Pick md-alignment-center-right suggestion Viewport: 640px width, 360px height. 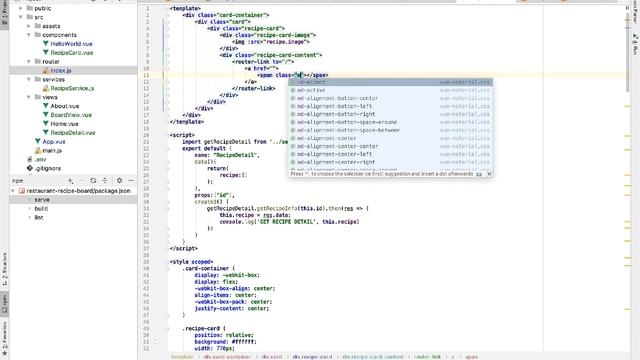pyautogui.click(x=390, y=162)
